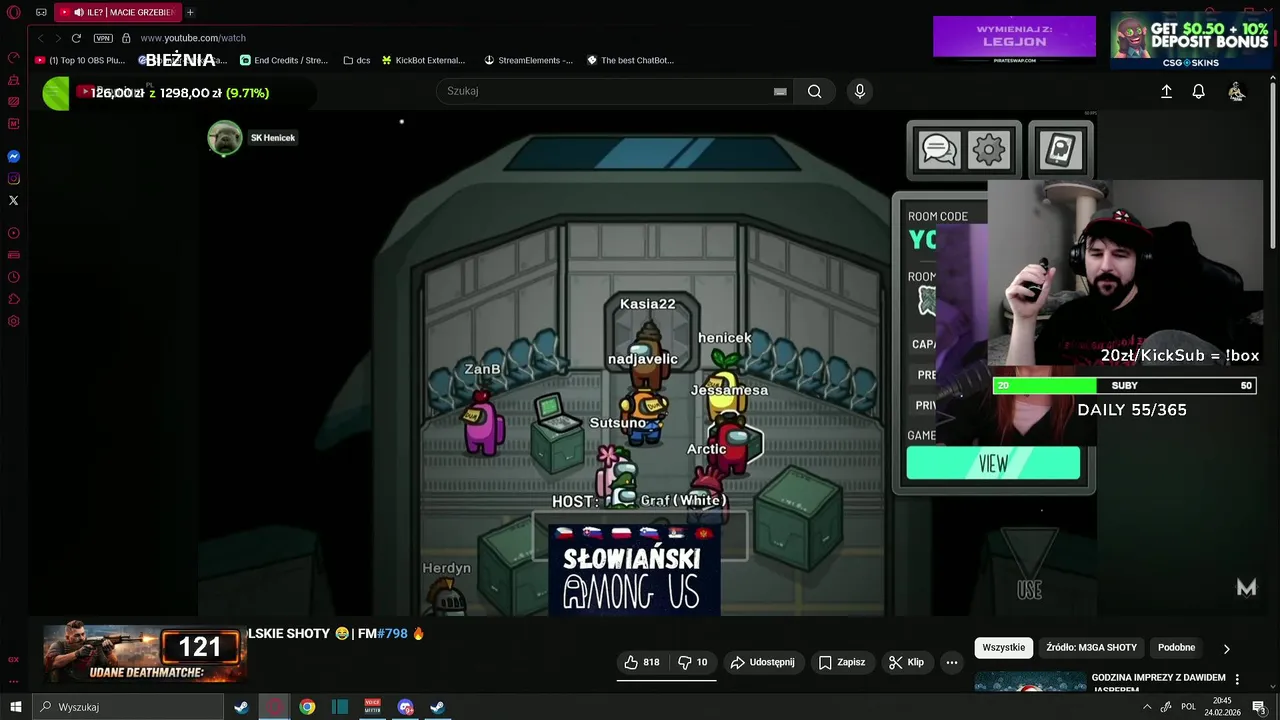Open the StreamElements bookmark
Viewport: 1280px width, 720px height.
pos(529,60)
